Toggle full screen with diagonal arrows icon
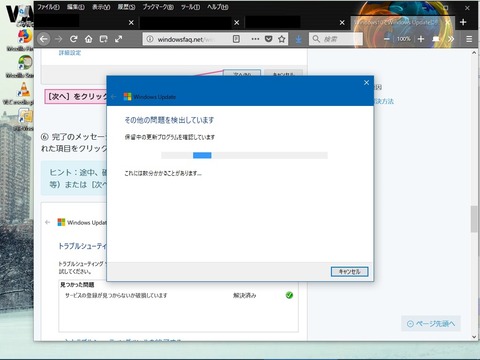 [119, 39]
